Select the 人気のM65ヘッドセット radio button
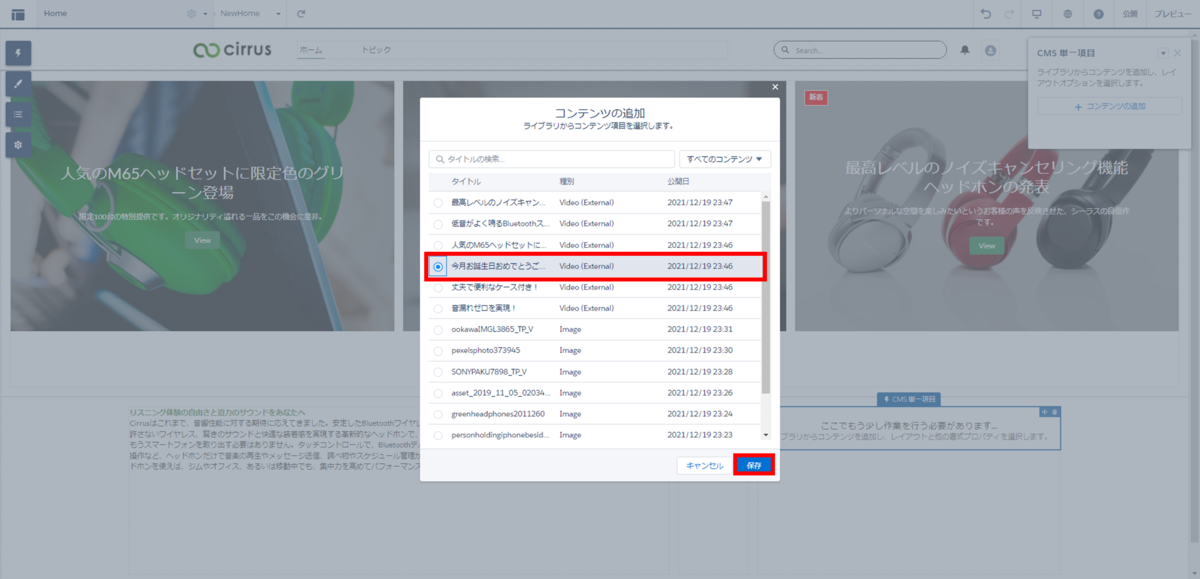The height and width of the screenshot is (579, 1200). tap(438, 245)
